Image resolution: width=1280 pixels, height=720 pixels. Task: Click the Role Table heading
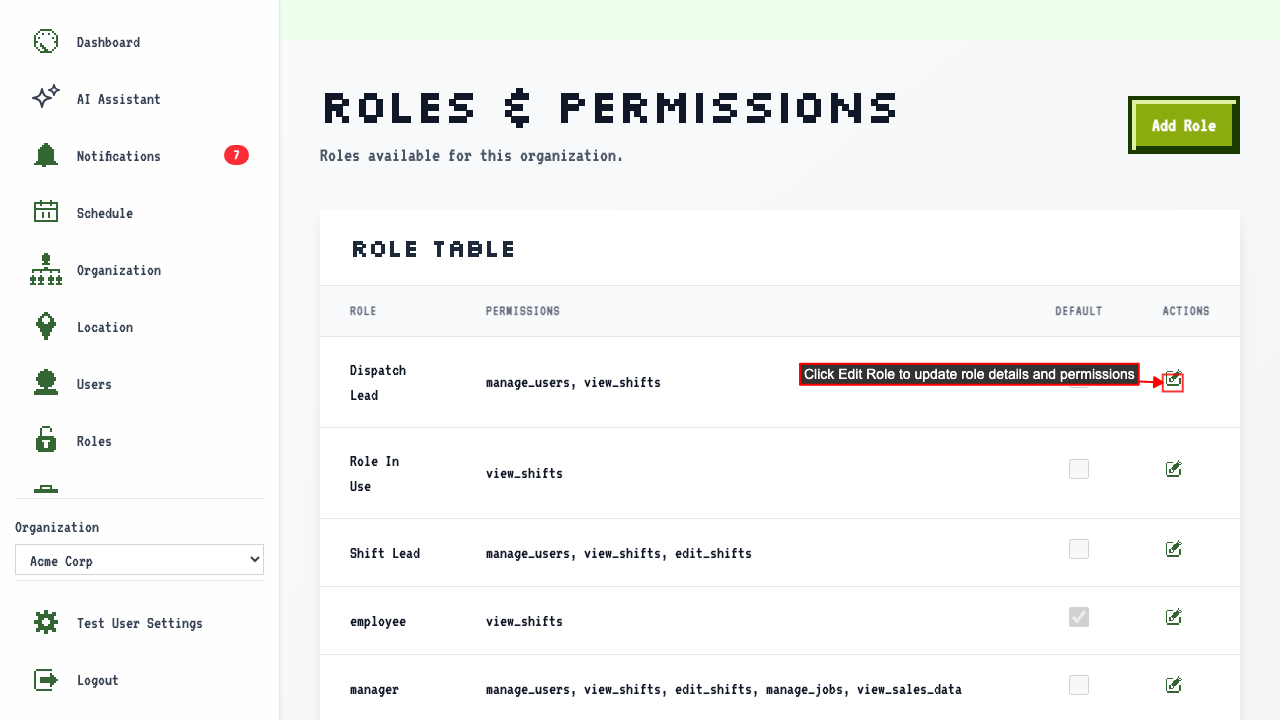[434, 249]
